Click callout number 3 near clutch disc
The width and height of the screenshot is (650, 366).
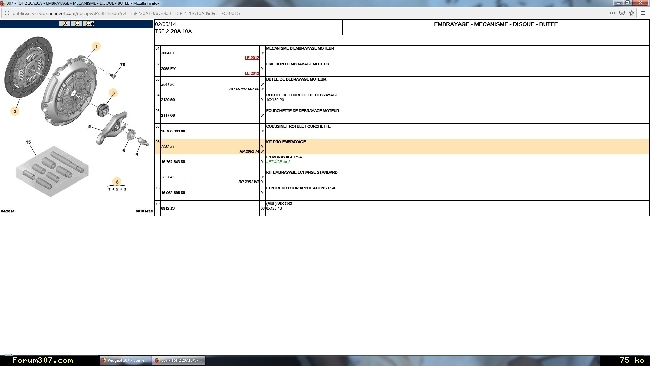pyautogui.click(x=15, y=111)
